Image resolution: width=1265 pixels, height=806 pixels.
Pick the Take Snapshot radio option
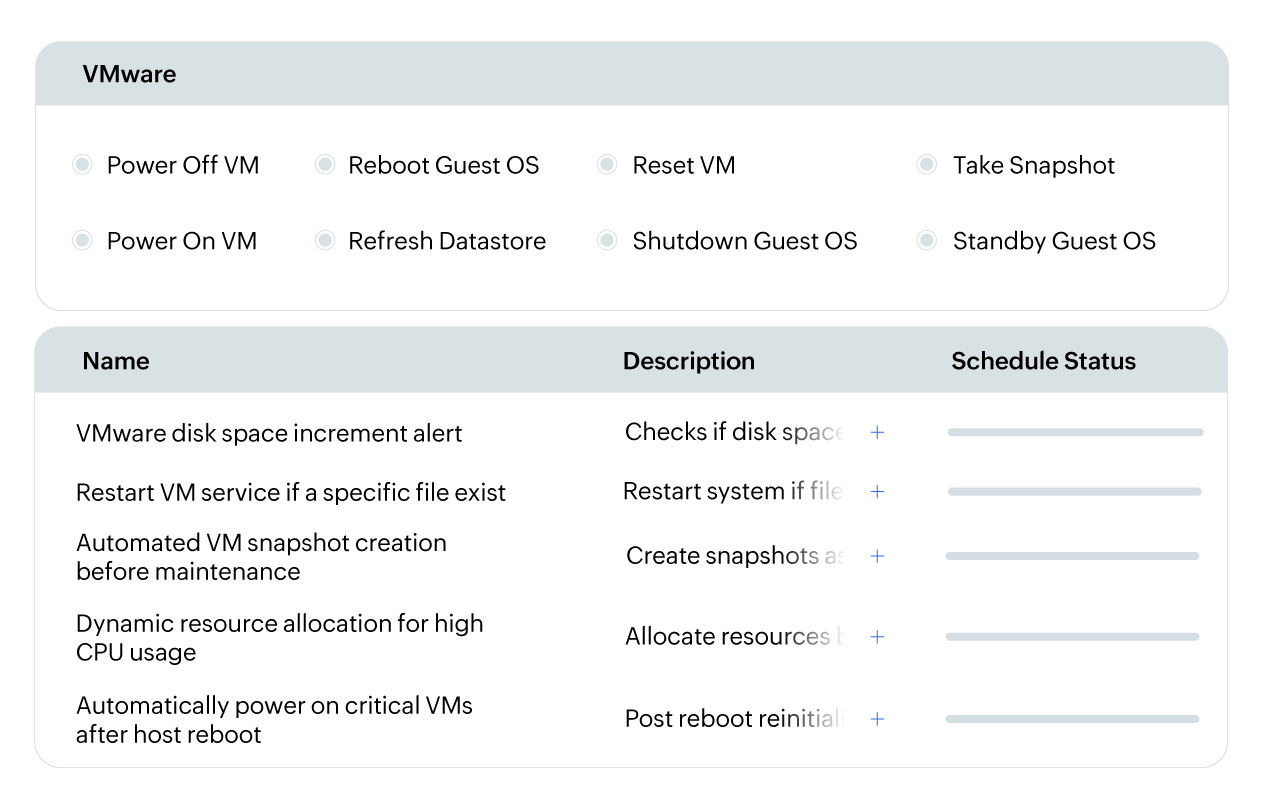click(927, 165)
